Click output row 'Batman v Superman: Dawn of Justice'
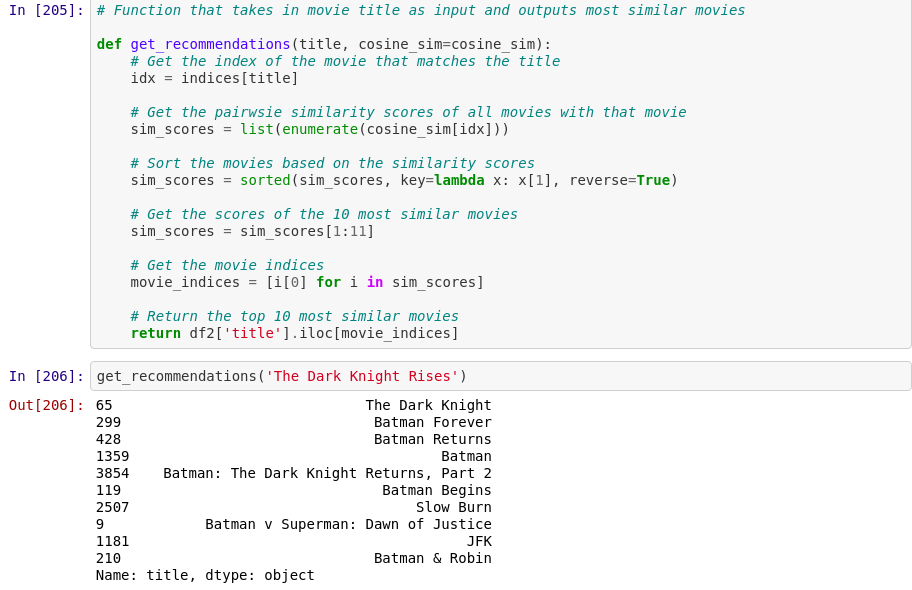This screenshot has height=590, width=912. coord(294,524)
